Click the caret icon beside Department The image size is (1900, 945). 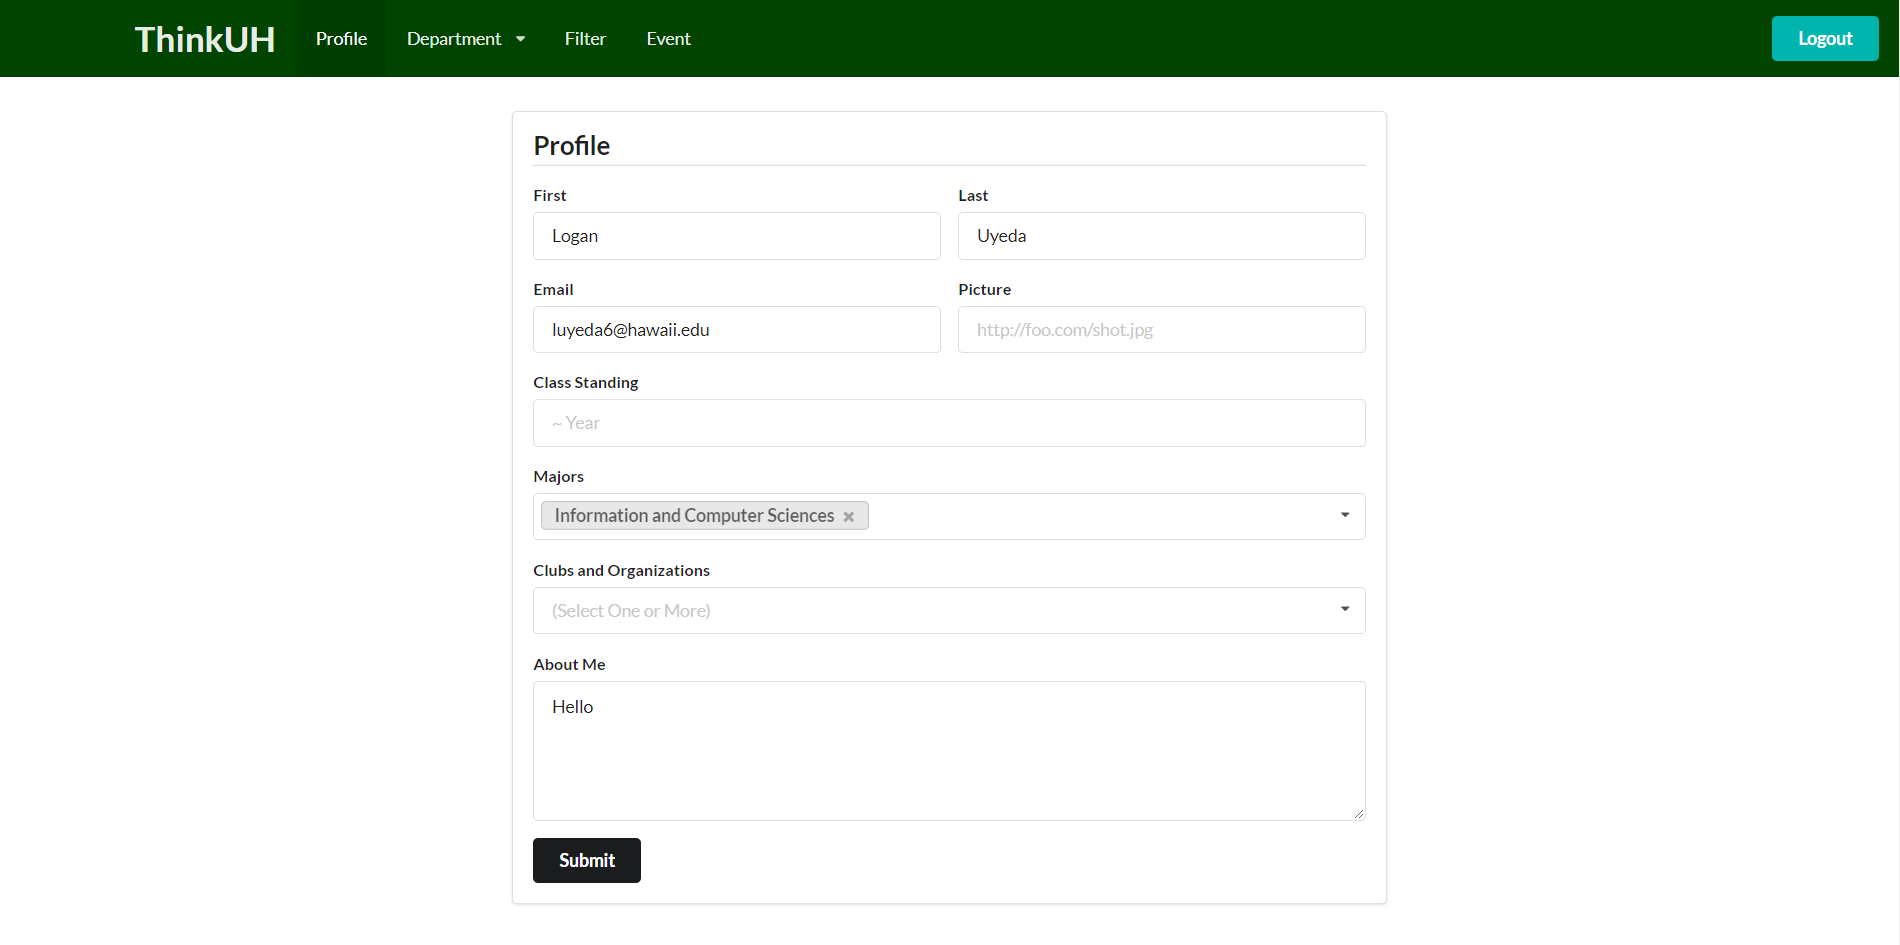520,39
